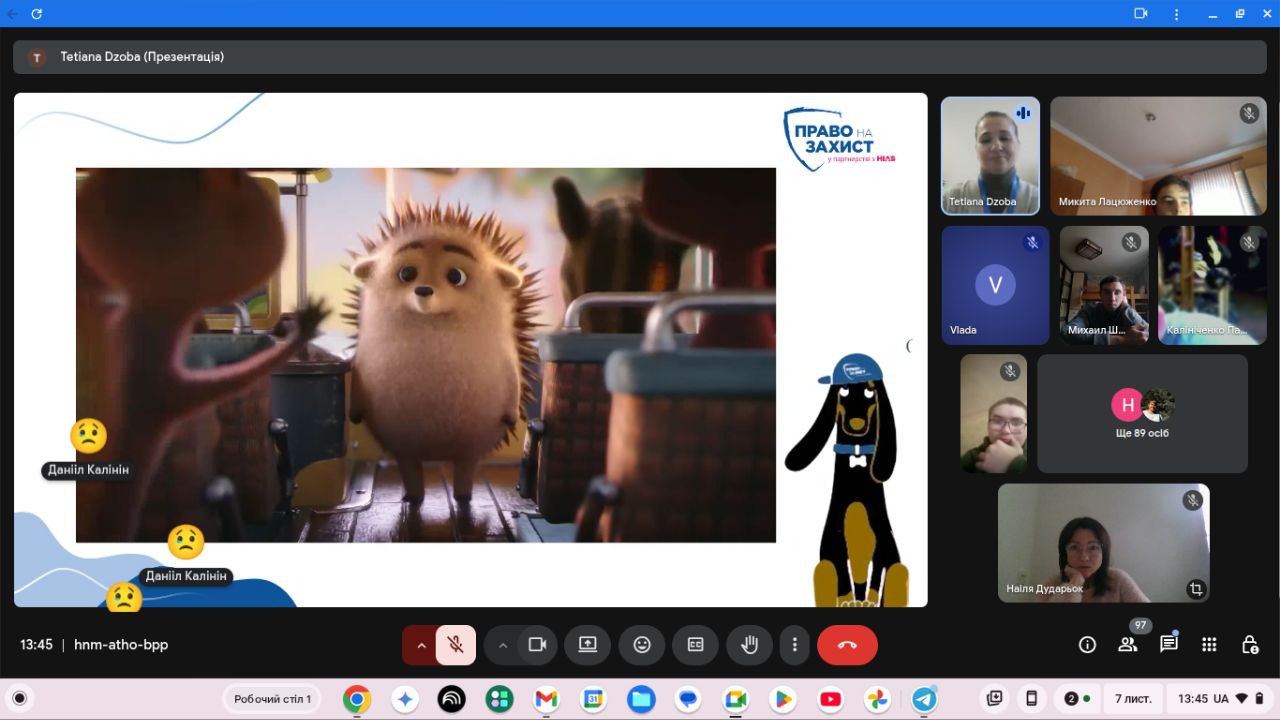Click crop icon on Наіля Дударьок tile
Screen dimensions: 1280x720
pyautogui.click(x=1195, y=589)
